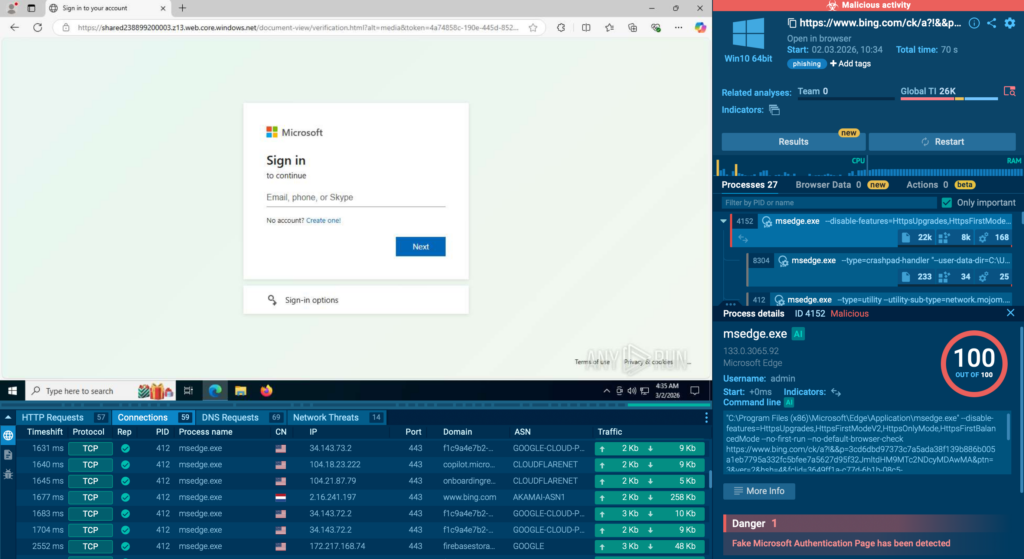Open the Actions tab
Viewport: 1024px width, 559px height.
941,185
